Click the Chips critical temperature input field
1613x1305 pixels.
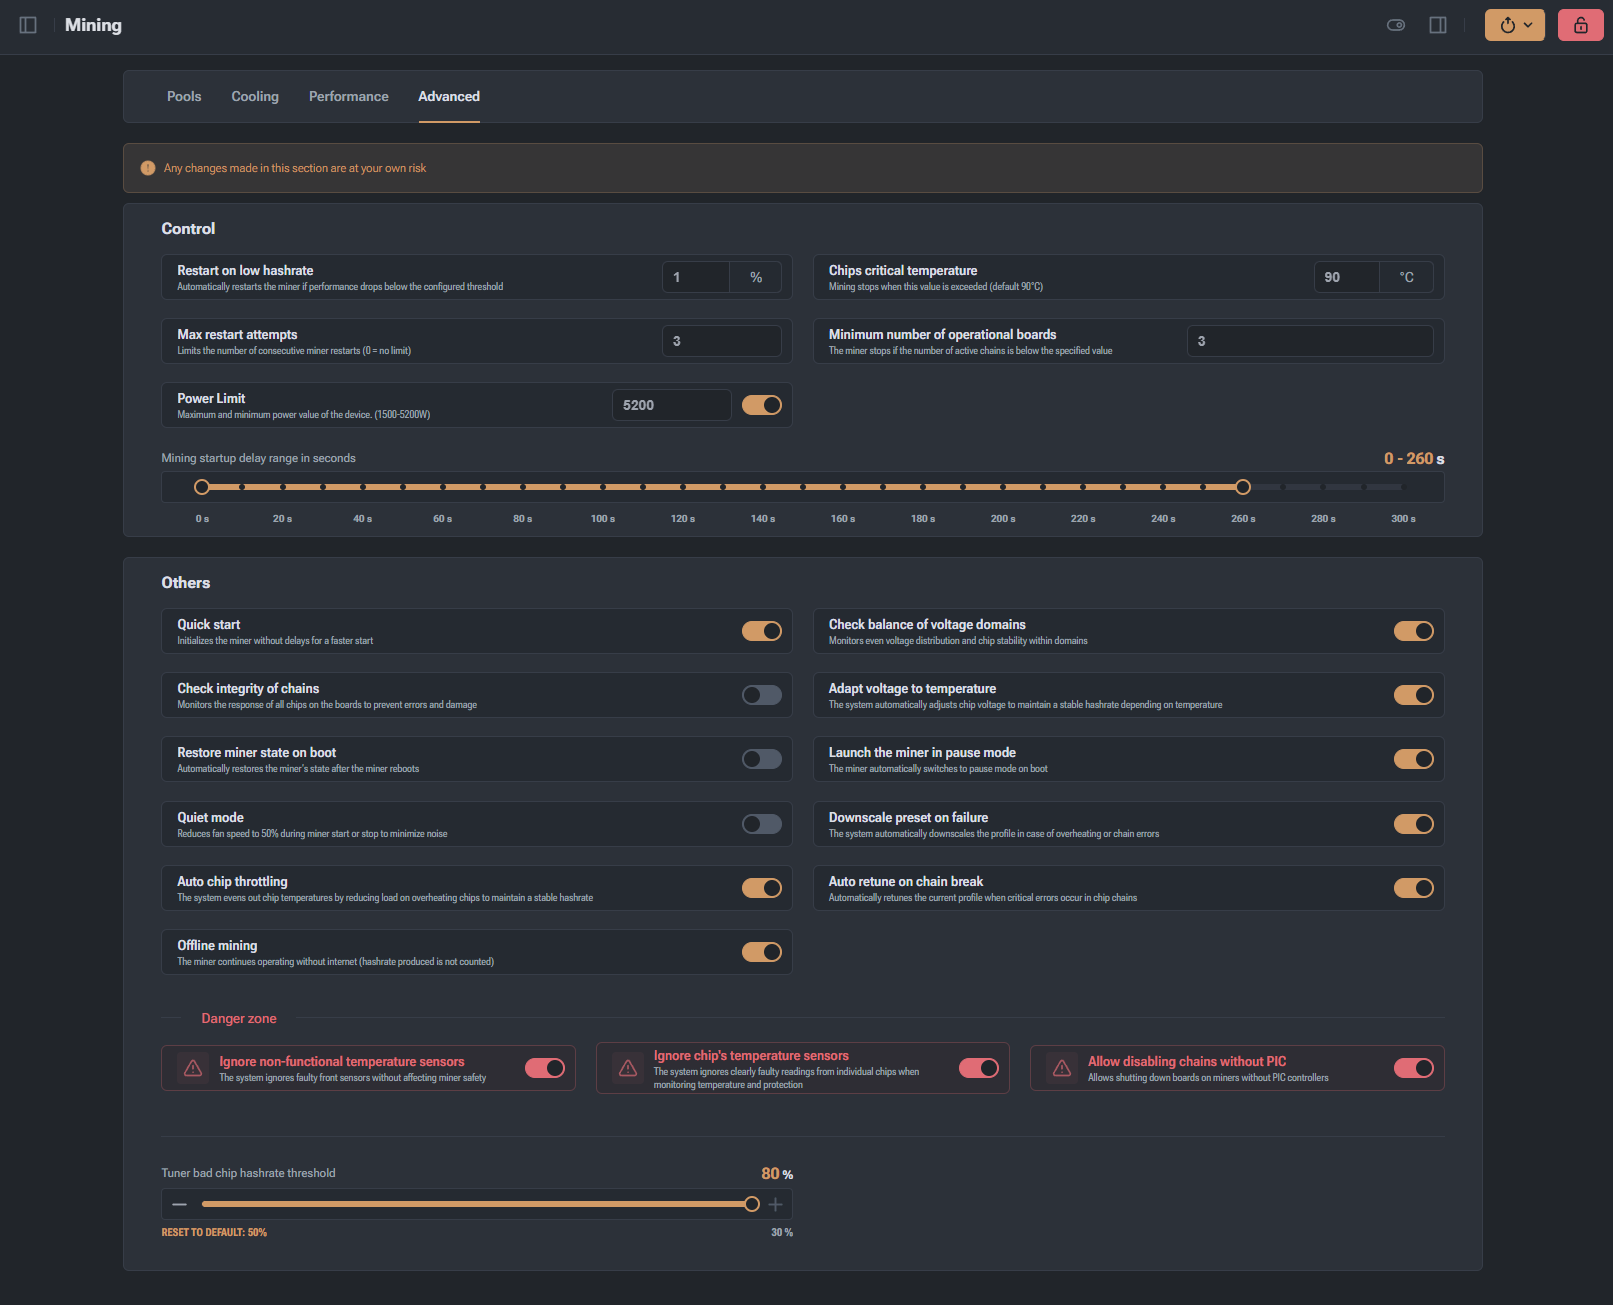tap(1347, 277)
